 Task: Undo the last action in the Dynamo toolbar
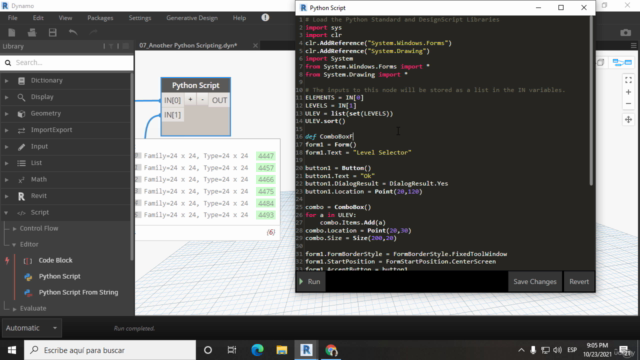pos(73,33)
